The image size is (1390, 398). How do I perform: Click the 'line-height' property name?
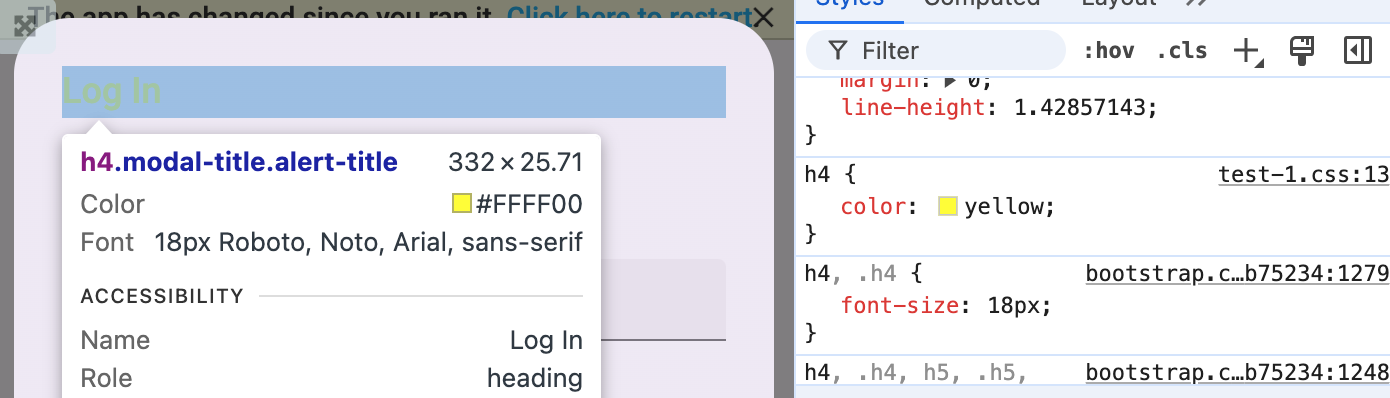click(913, 108)
